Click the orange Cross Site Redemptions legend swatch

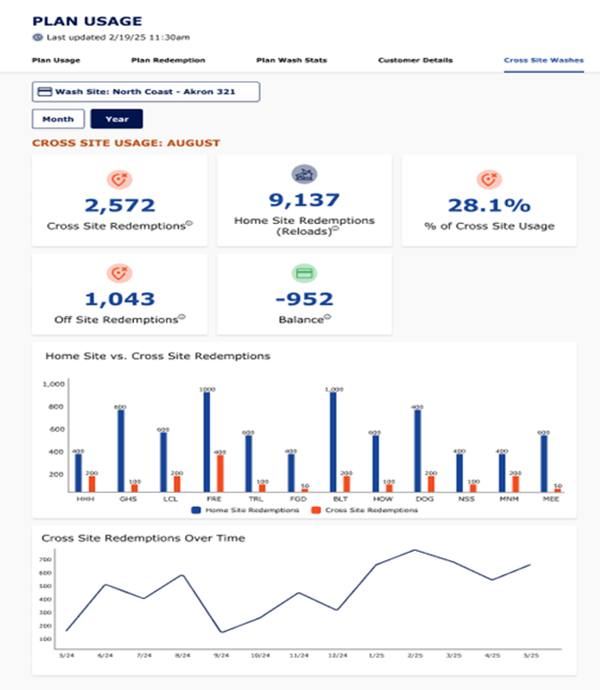point(316,510)
